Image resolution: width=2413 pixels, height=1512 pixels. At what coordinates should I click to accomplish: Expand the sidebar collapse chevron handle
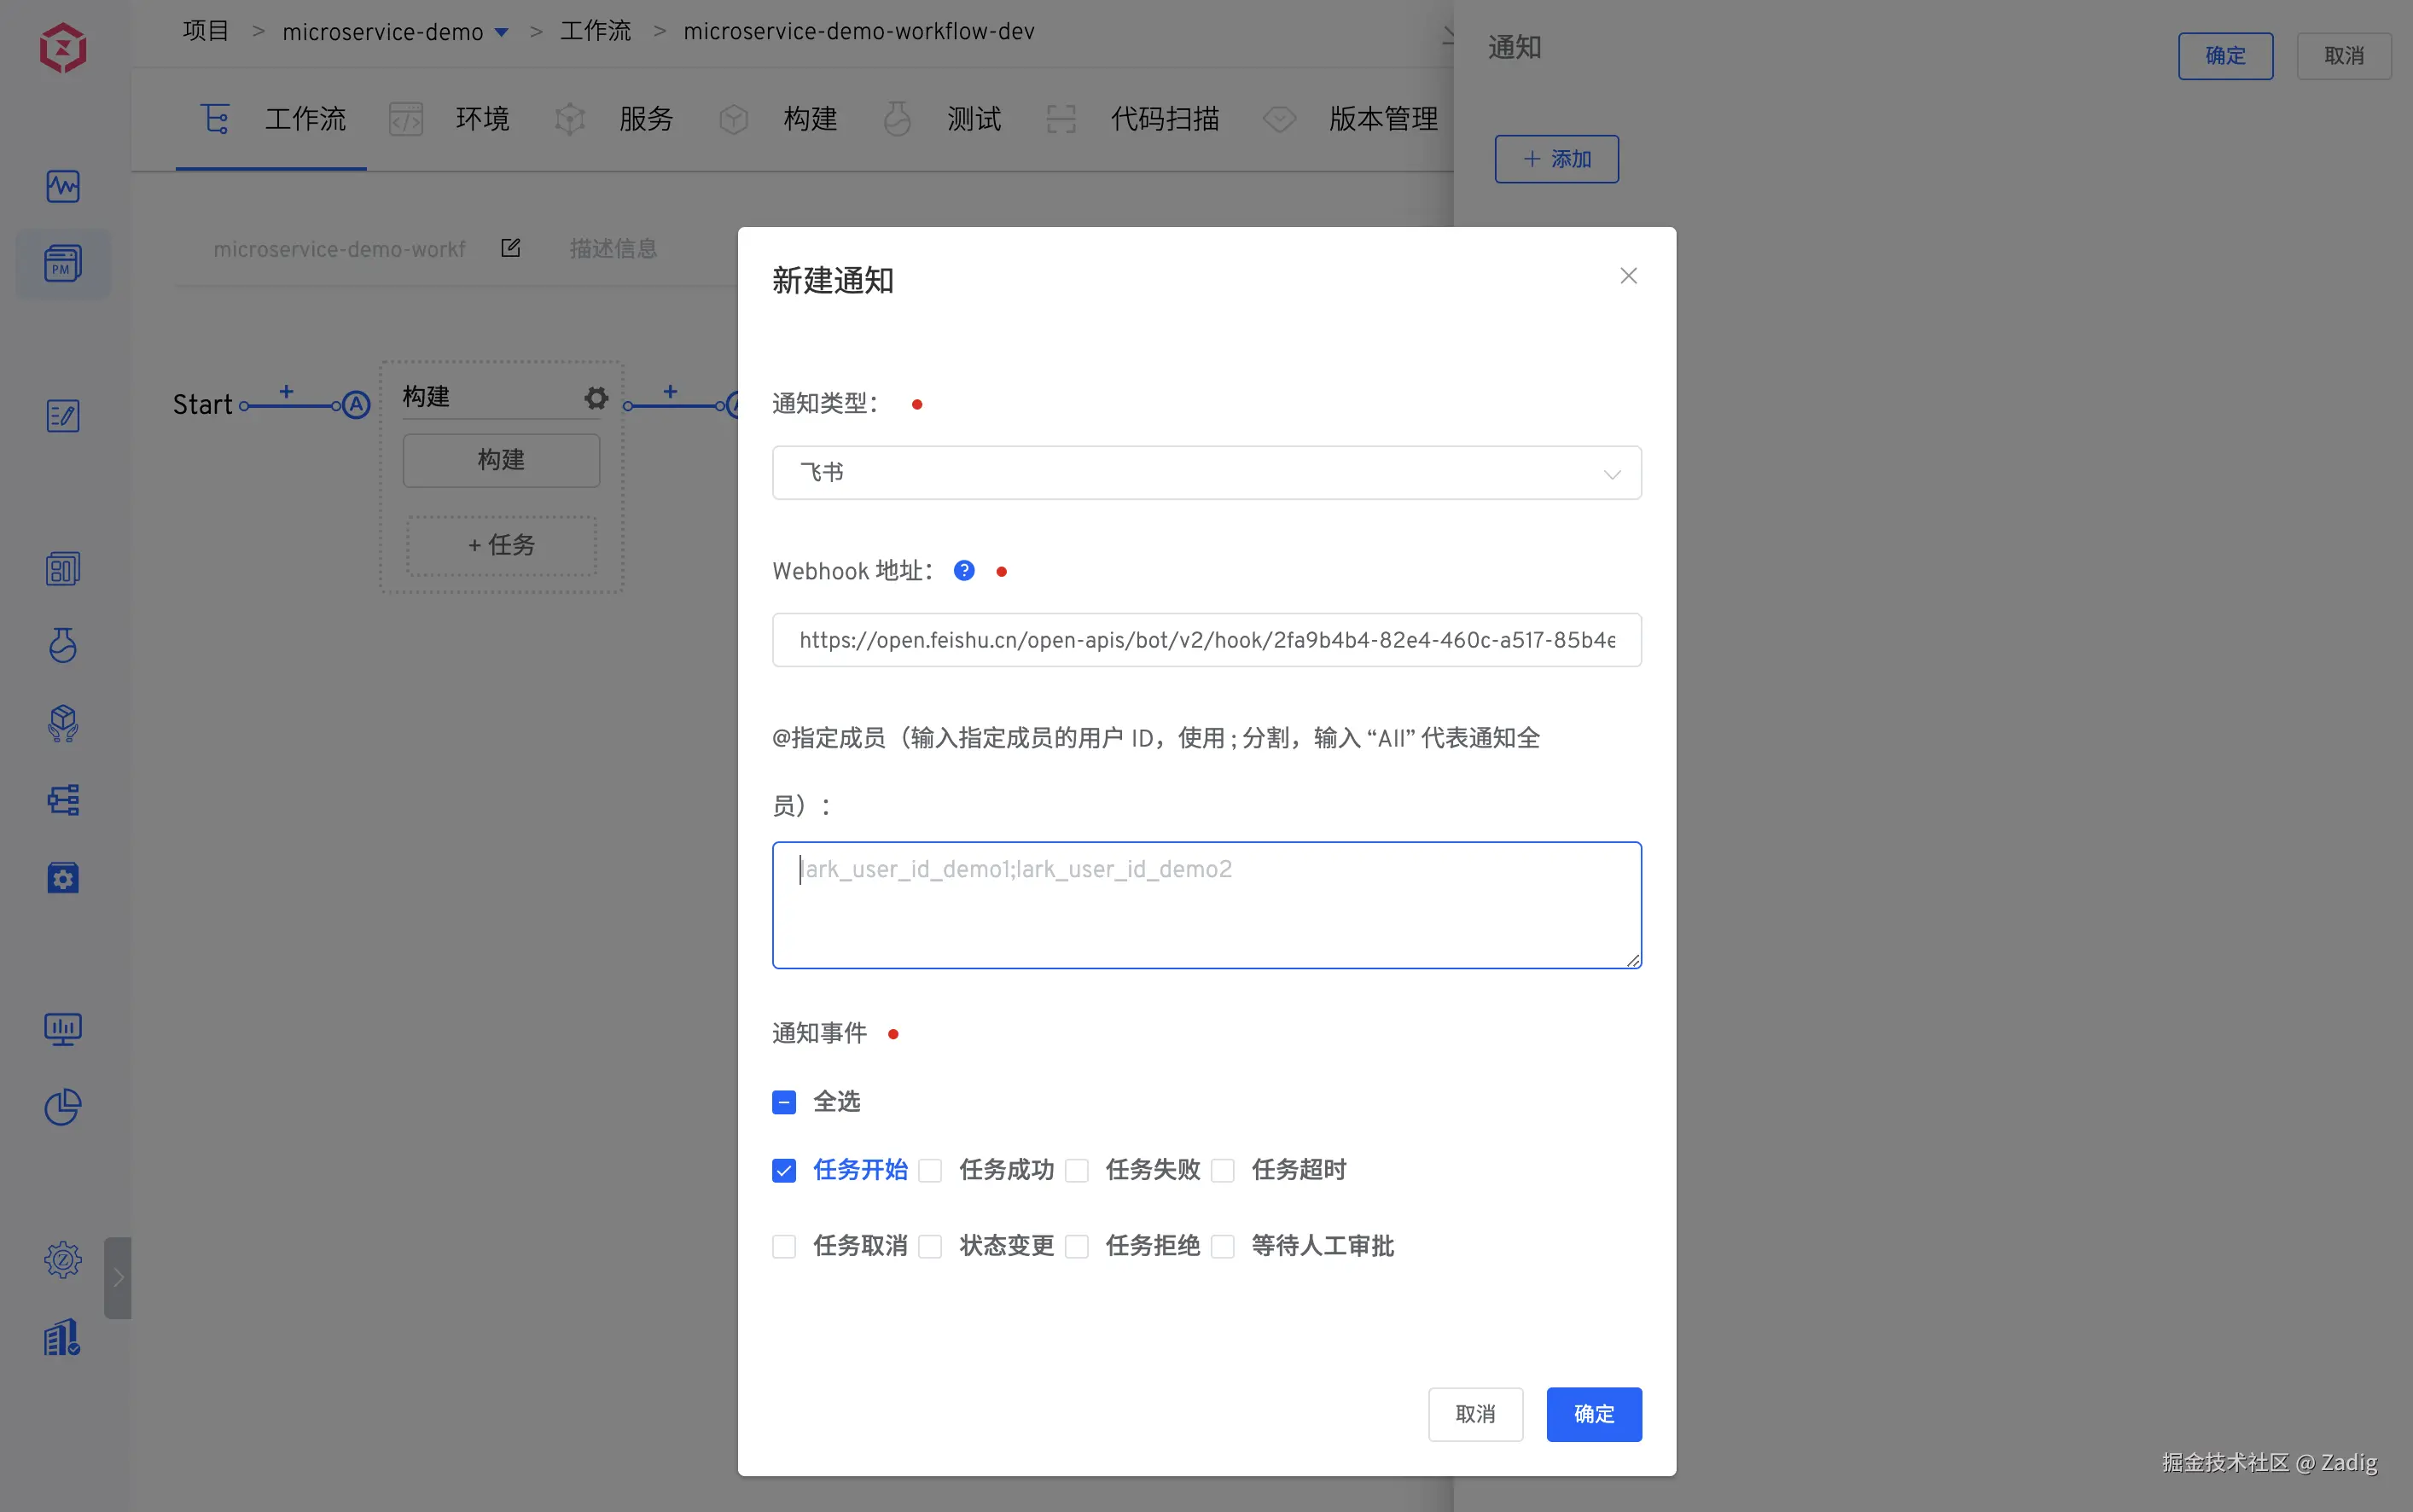point(118,1277)
